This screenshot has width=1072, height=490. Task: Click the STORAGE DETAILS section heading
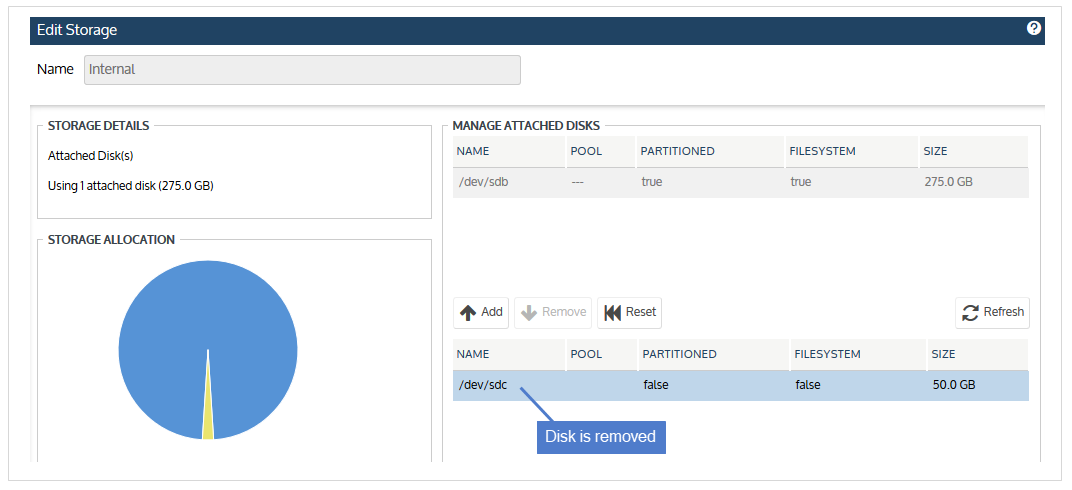[98, 126]
